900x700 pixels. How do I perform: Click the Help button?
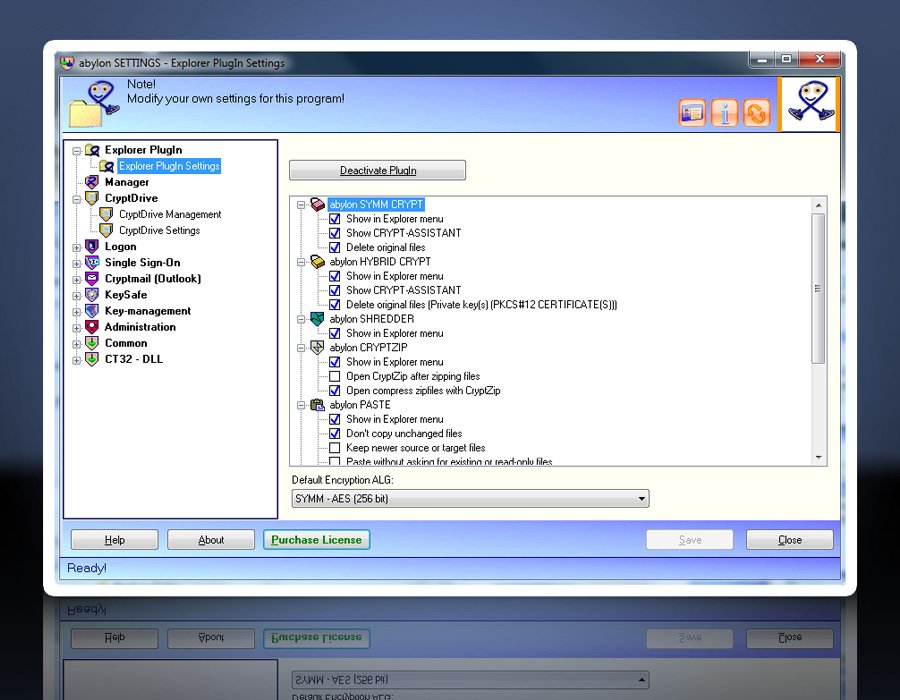click(x=114, y=540)
